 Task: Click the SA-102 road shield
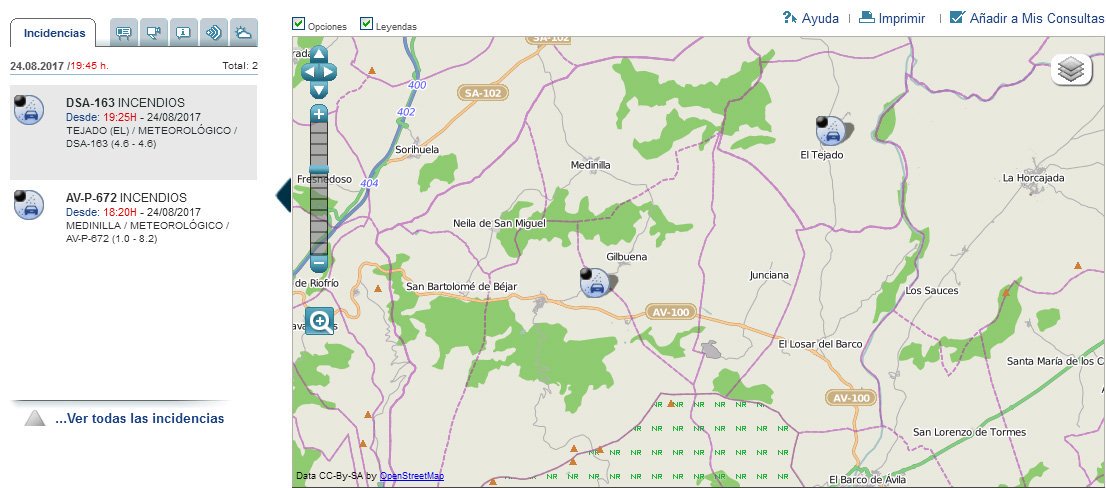483,92
